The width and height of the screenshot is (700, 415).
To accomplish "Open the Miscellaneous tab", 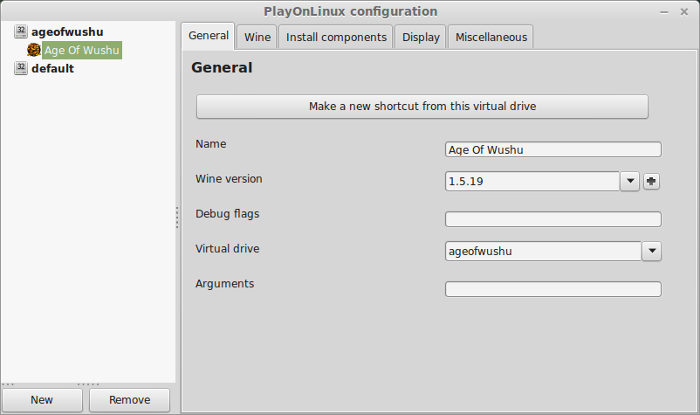I will (x=491, y=37).
